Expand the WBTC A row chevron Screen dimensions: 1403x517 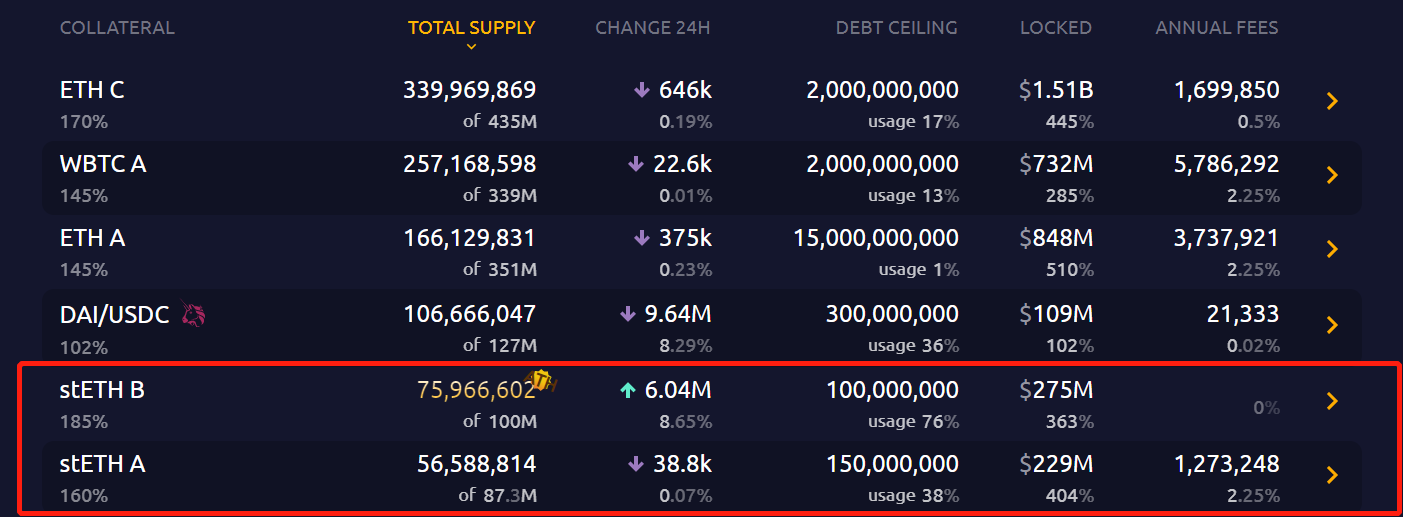coord(1331,175)
